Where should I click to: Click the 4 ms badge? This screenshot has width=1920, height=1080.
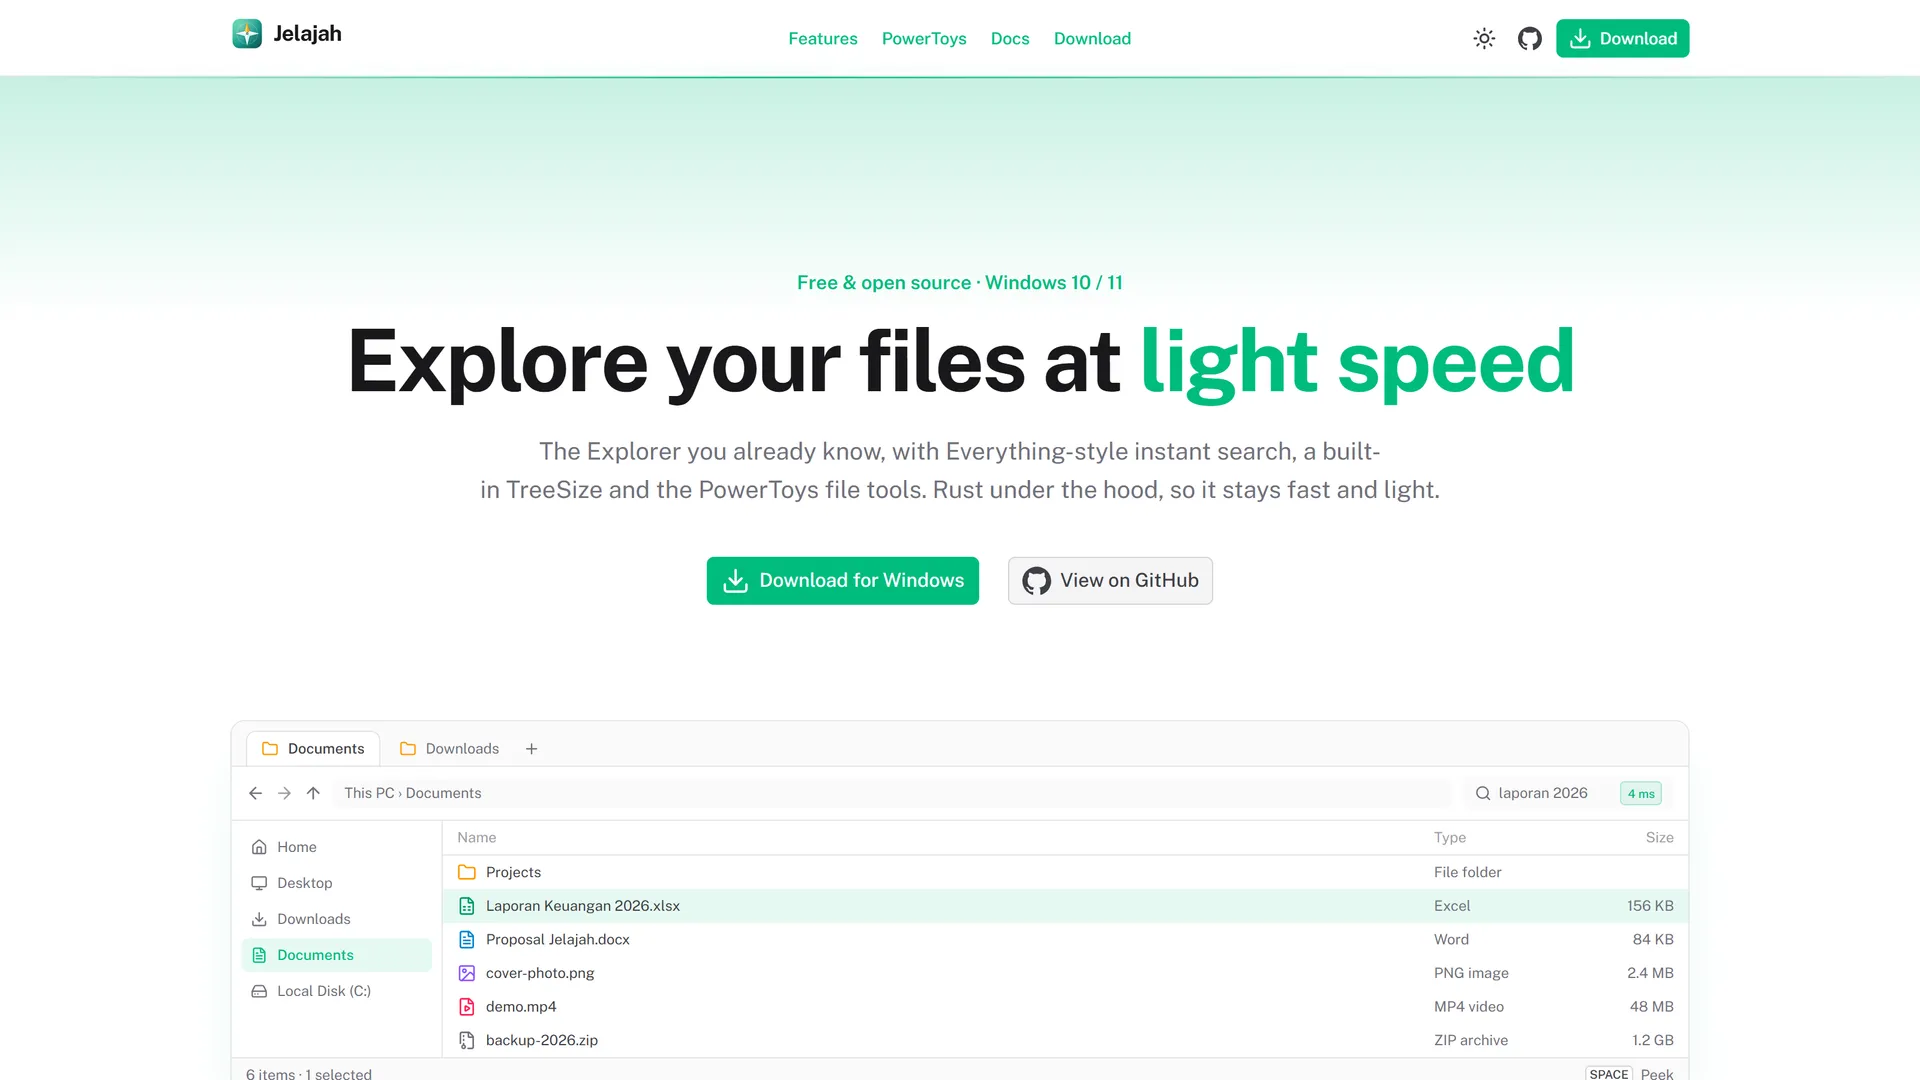(1641, 794)
